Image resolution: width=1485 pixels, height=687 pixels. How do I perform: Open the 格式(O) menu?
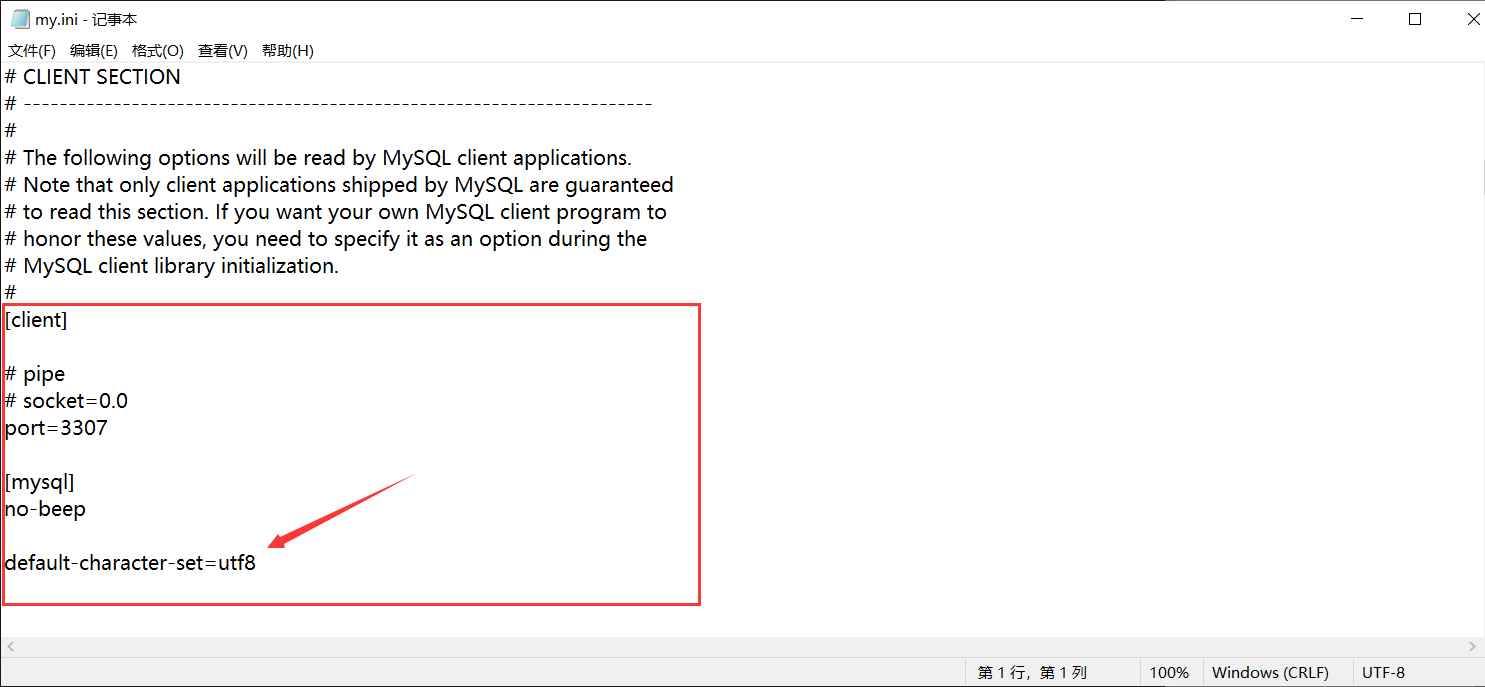tap(158, 51)
